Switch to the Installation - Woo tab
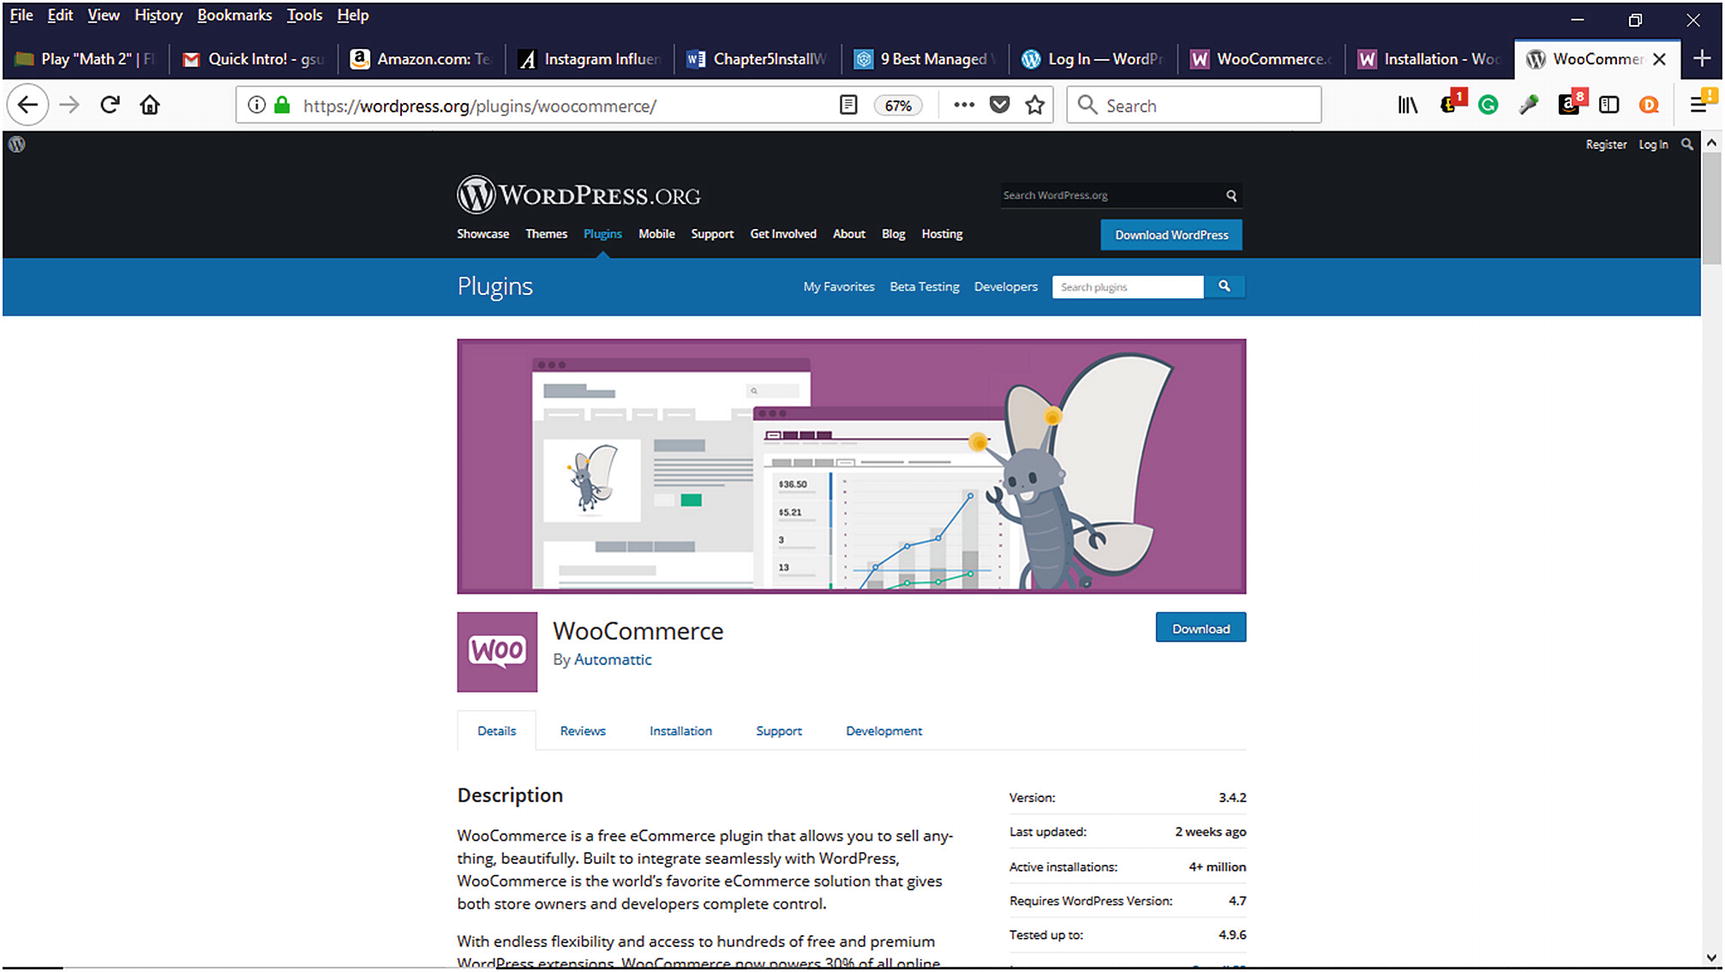Screen dimensions: 1725x972 [1429, 59]
